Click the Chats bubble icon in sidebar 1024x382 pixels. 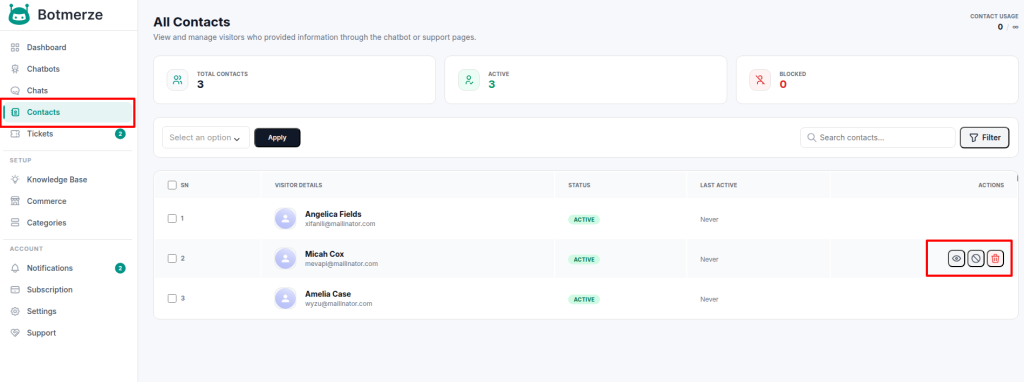pos(16,91)
